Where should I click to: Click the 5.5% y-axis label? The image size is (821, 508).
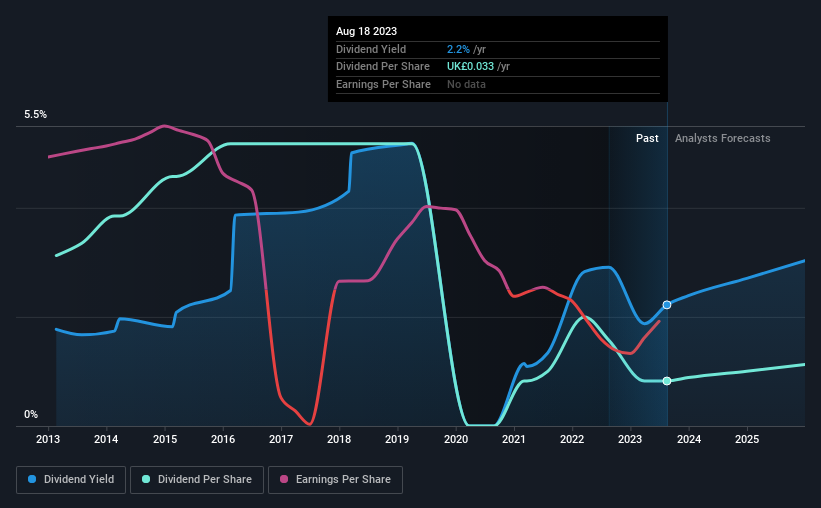[x=36, y=115]
